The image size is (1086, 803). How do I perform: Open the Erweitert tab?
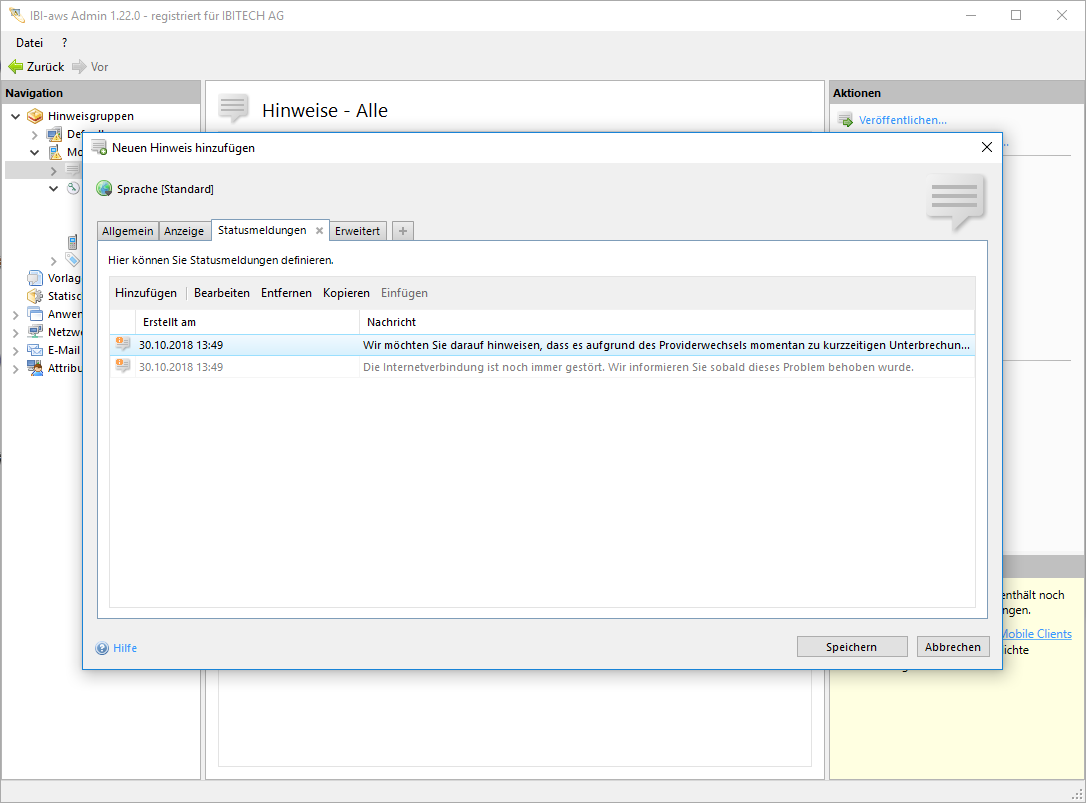pos(357,231)
